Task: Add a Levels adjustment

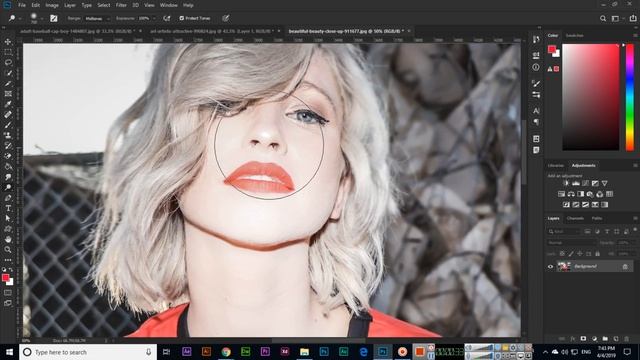Action: point(576,183)
